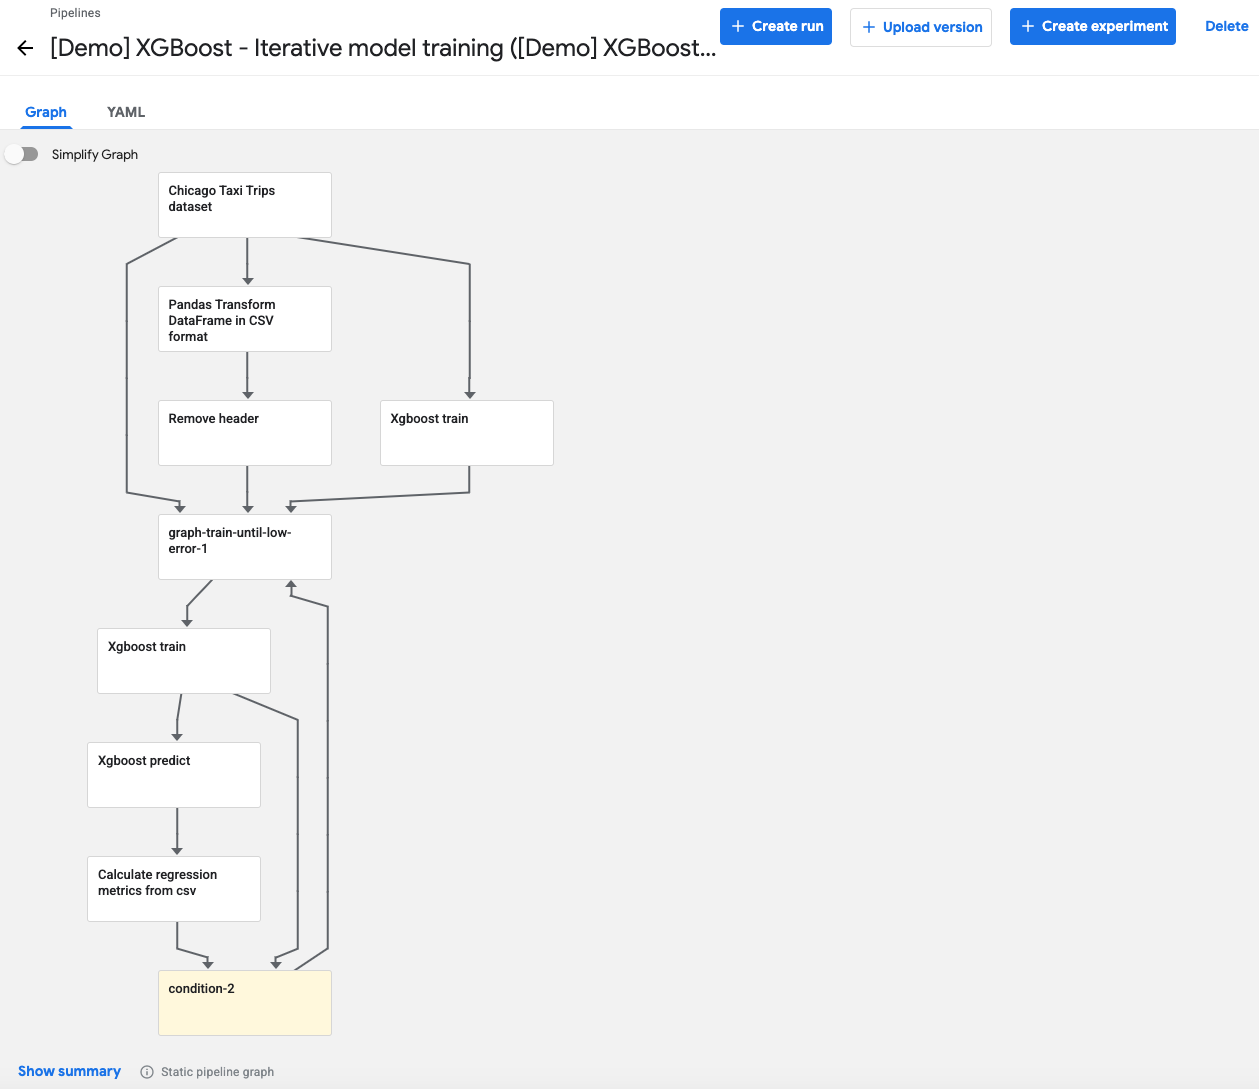1259x1089 pixels.
Task: Click the Upload version button
Action: coord(920,27)
